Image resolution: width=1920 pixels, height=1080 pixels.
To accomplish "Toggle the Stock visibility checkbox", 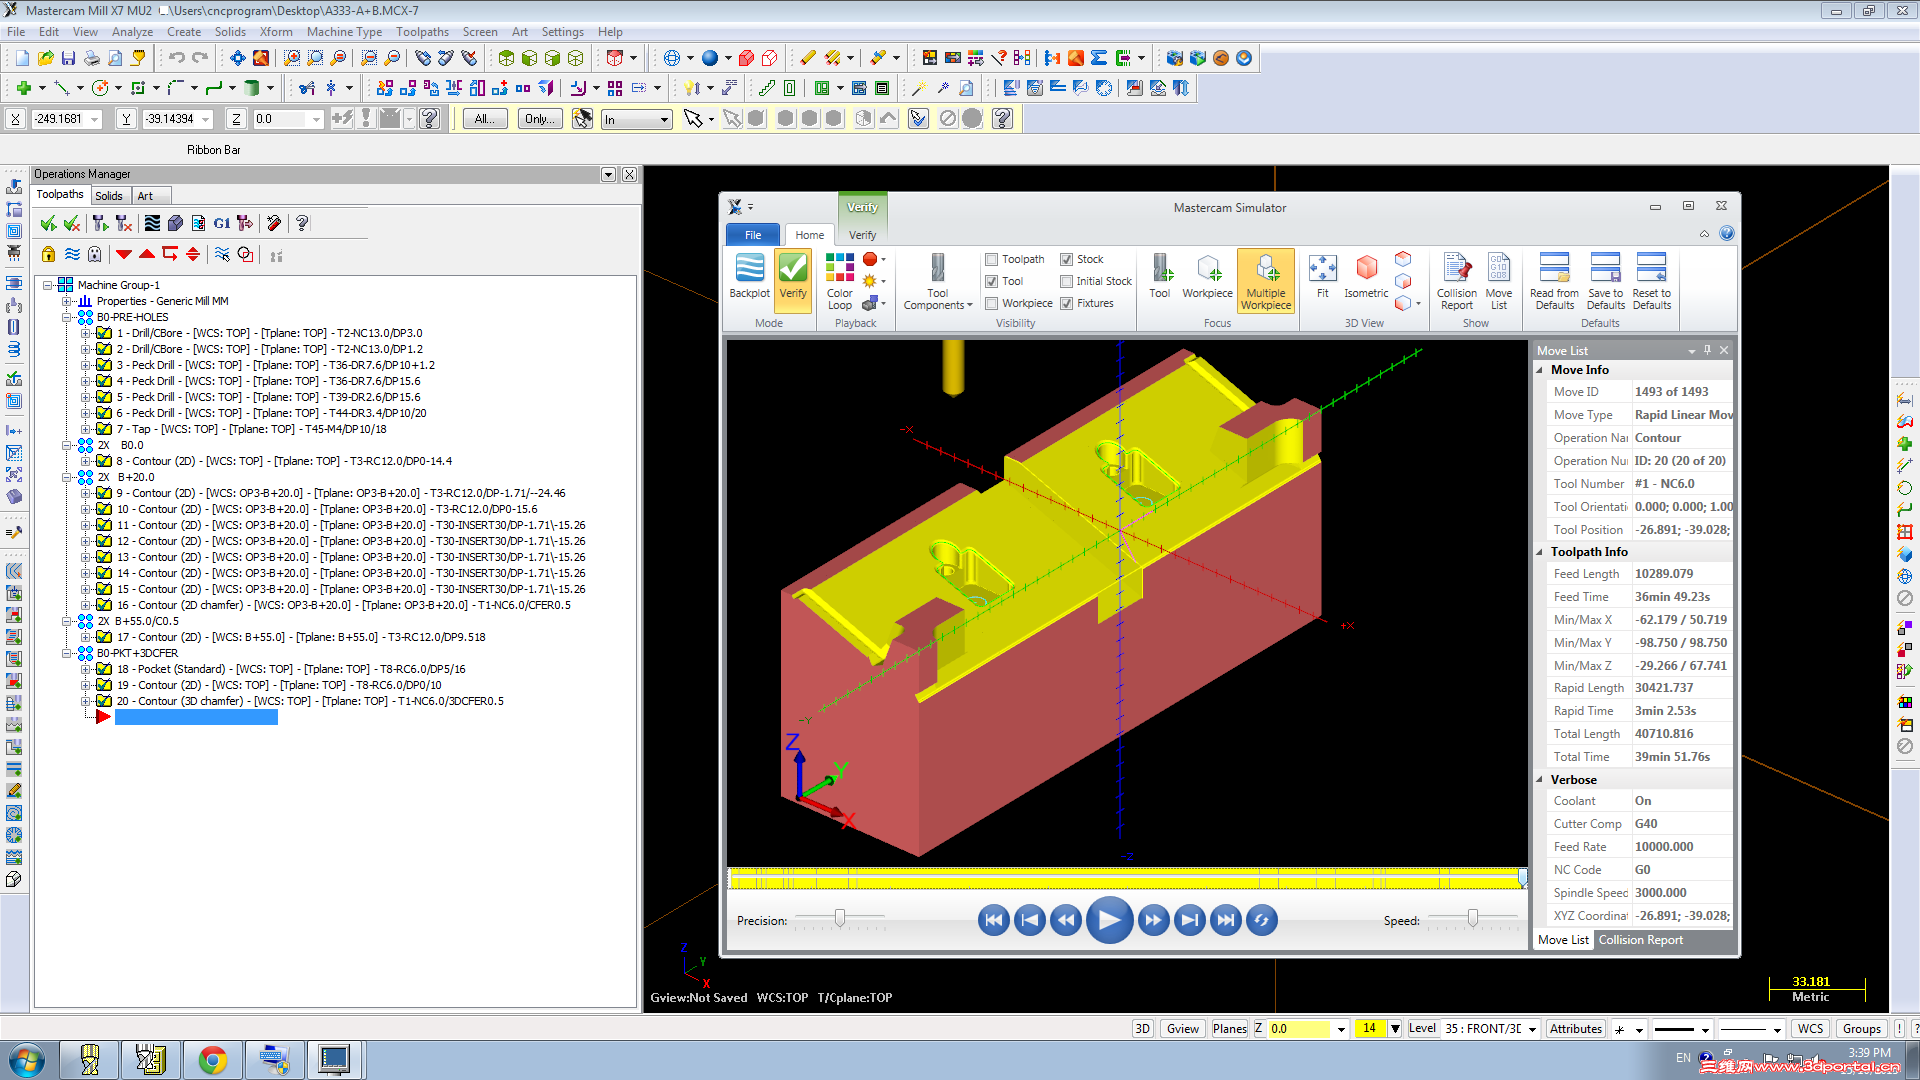I will (x=1066, y=259).
